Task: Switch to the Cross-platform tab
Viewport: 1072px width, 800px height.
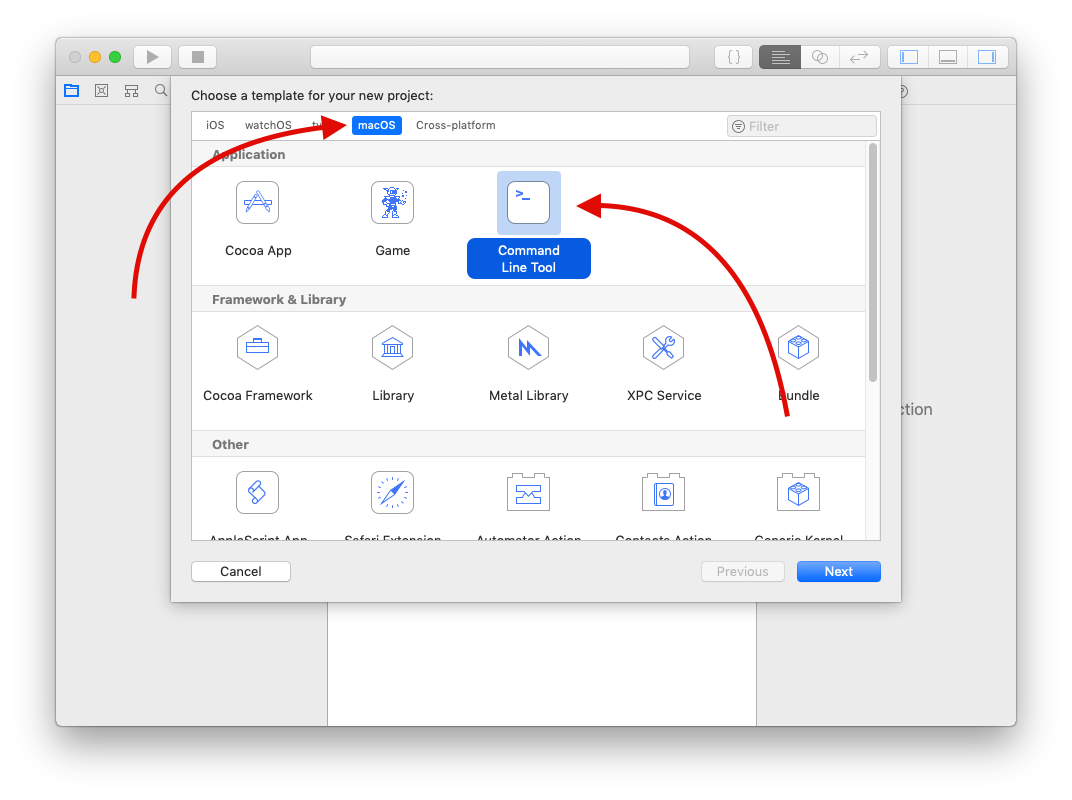Action: click(455, 125)
